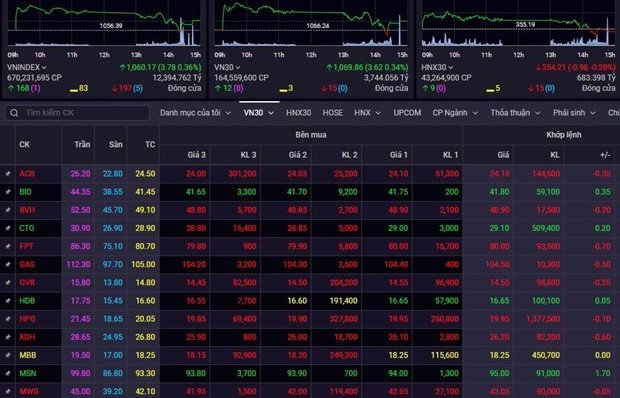Open Phái sinh derivatives dropdown

click(x=574, y=113)
